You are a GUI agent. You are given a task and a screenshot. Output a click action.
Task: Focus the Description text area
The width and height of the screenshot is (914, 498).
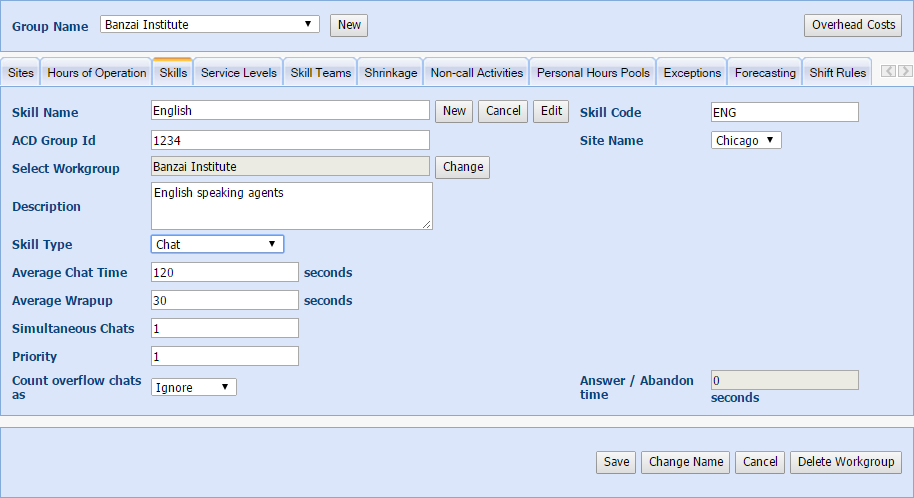click(291, 206)
